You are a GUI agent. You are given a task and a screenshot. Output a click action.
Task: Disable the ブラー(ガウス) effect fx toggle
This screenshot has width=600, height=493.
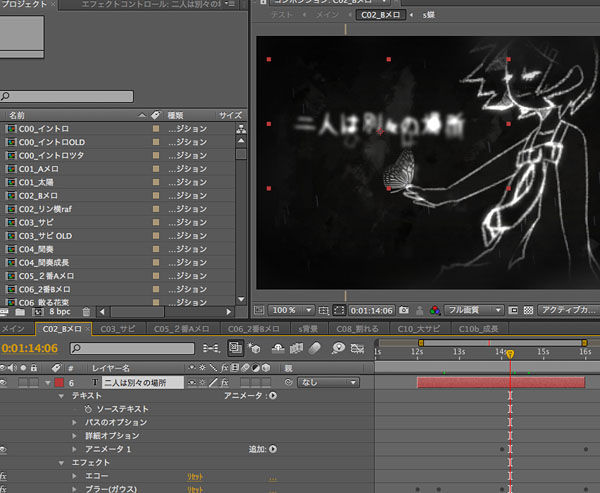(3, 489)
